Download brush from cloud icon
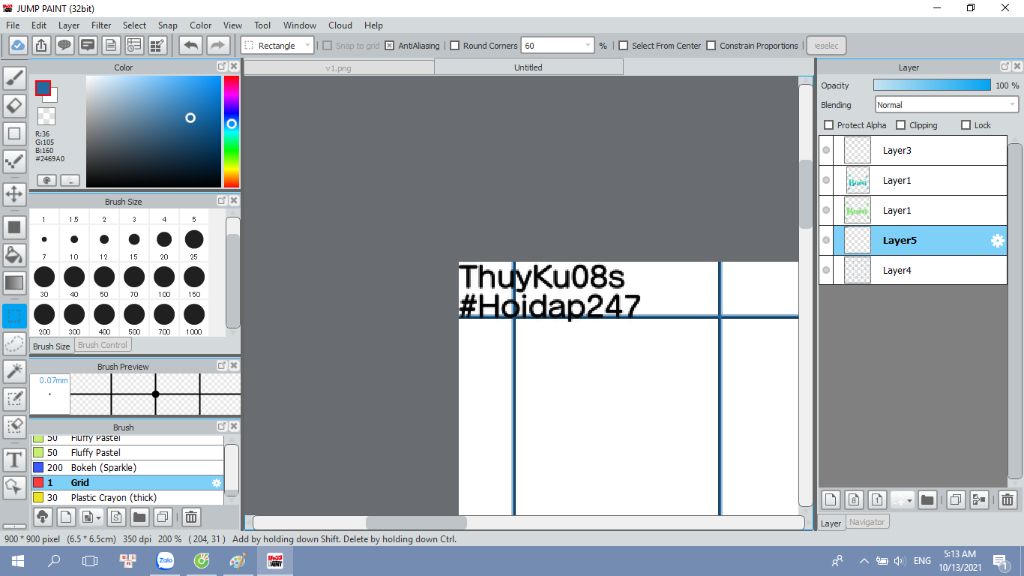Screen dimensions: 1024x576 pos(42,517)
